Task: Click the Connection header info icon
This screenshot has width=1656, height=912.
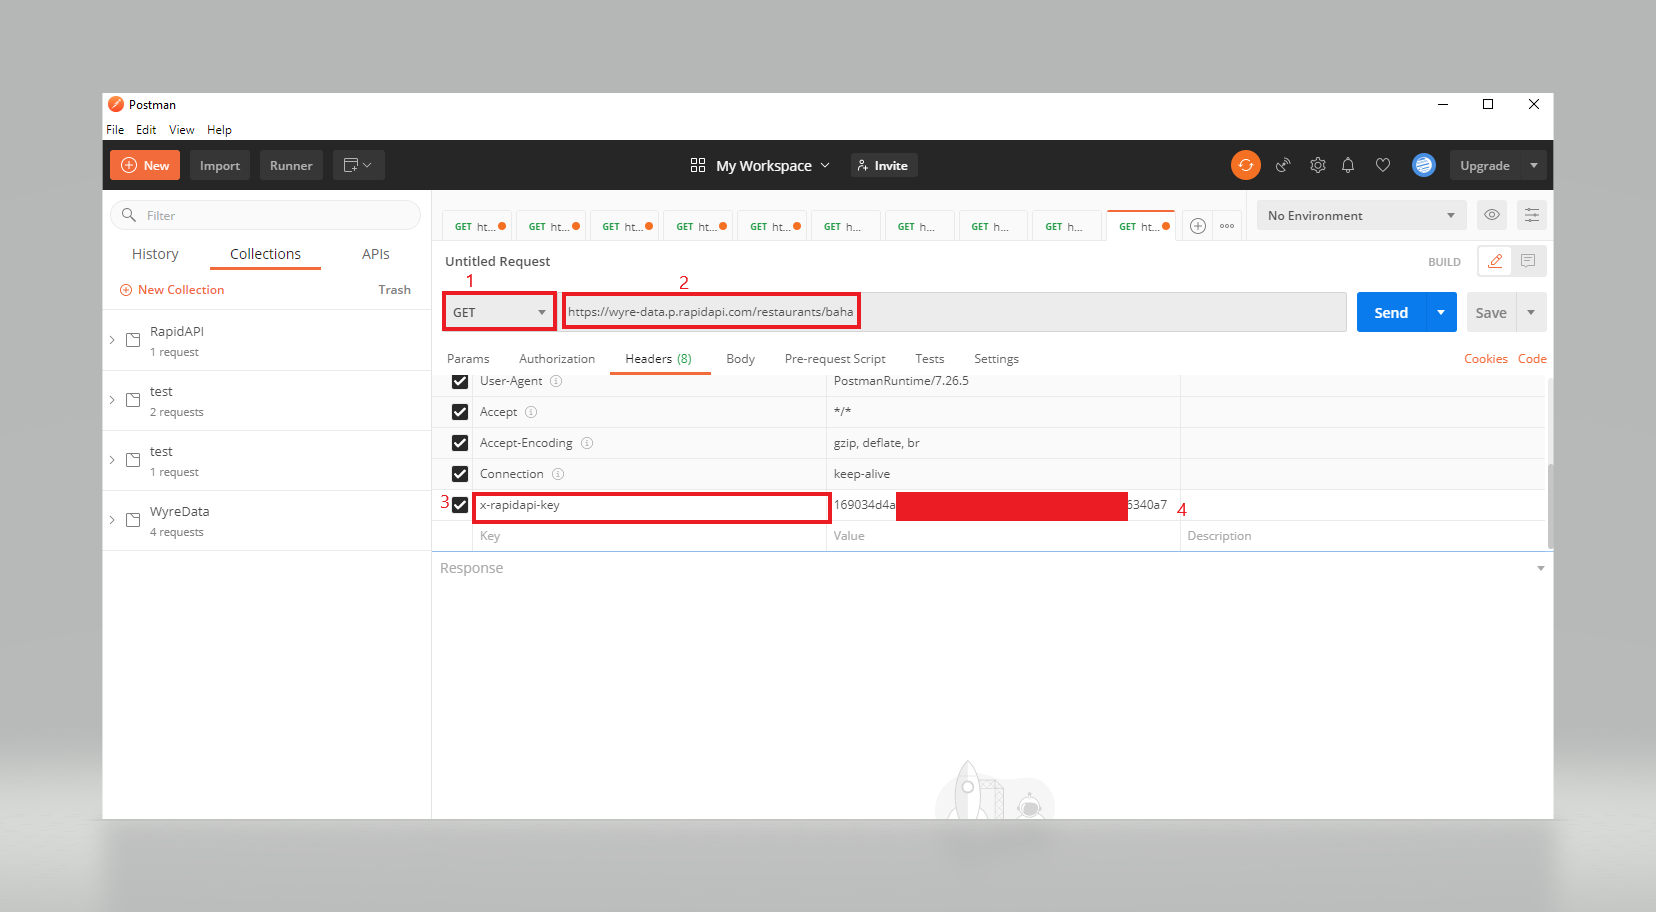Action: [x=558, y=474]
